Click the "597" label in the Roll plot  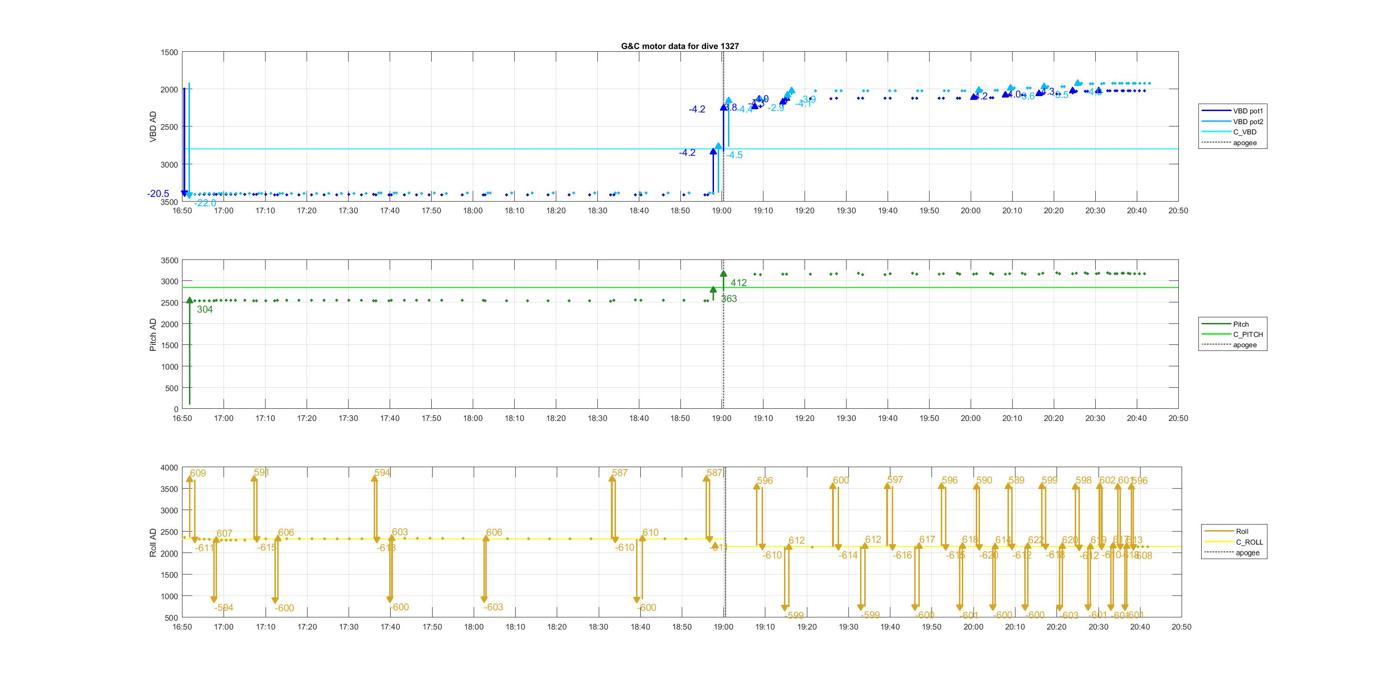[x=895, y=480]
